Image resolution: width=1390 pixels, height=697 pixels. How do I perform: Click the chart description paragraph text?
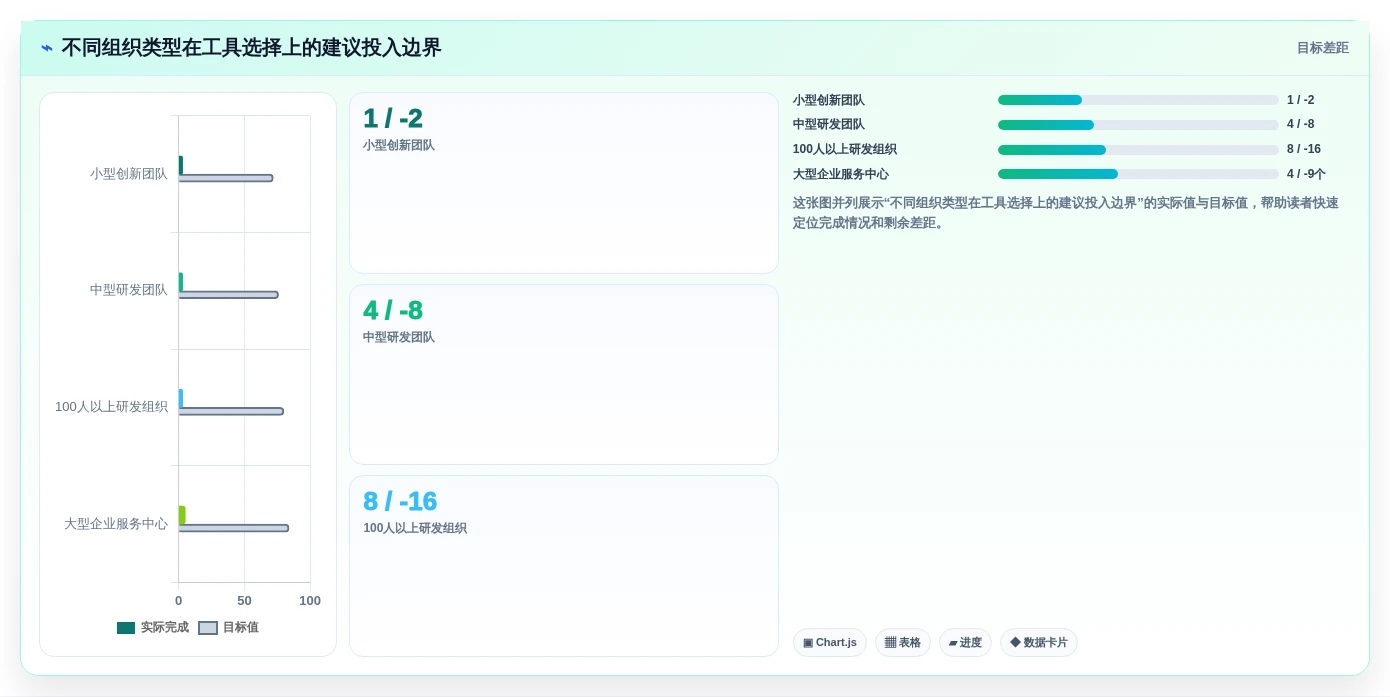1066,213
